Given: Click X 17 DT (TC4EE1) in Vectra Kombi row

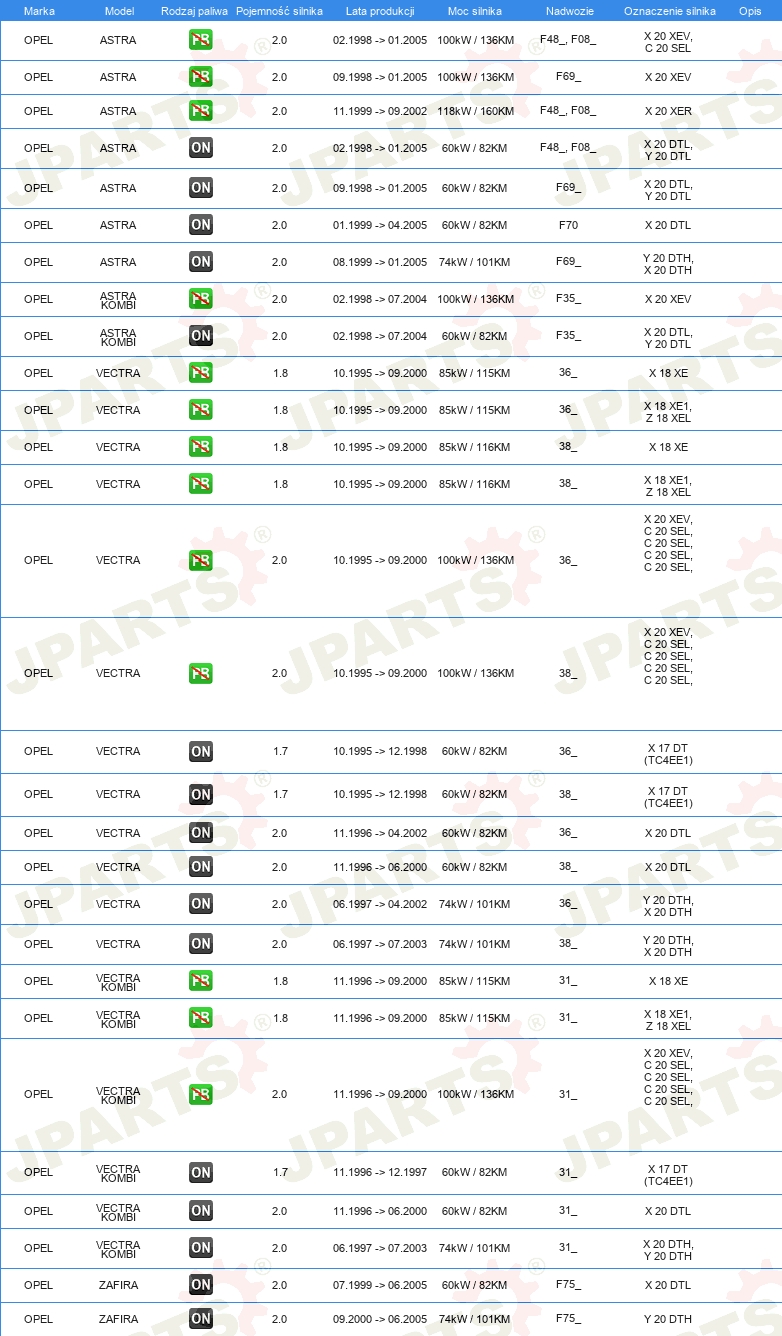Looking at the screenshot, I should (668, 1175).
